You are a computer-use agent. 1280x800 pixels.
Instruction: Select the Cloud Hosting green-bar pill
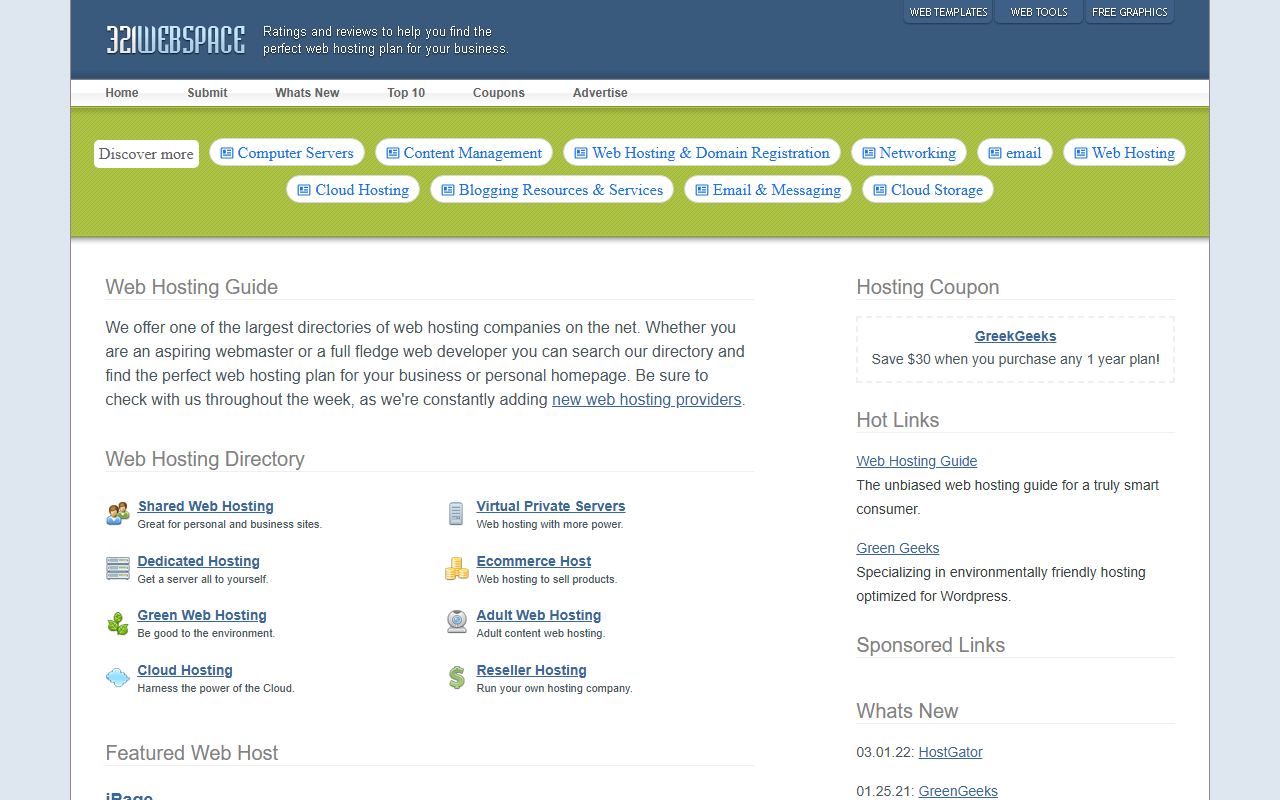click(x=353, y=190)
